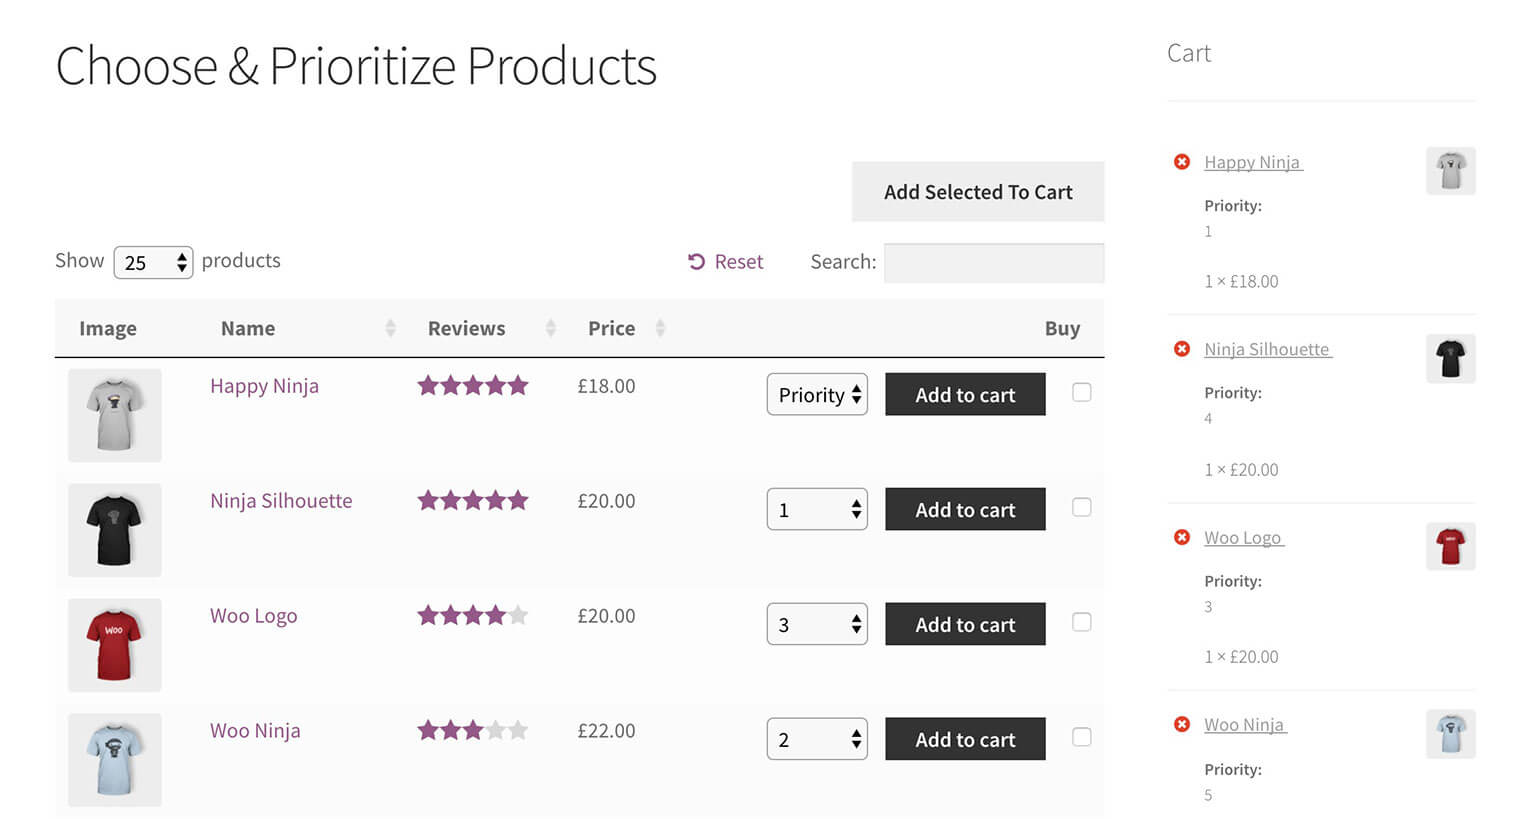1540x819 pixels.
Task: Remove Ninja Silhouette from cart via red X
Action: point(1182,349)
